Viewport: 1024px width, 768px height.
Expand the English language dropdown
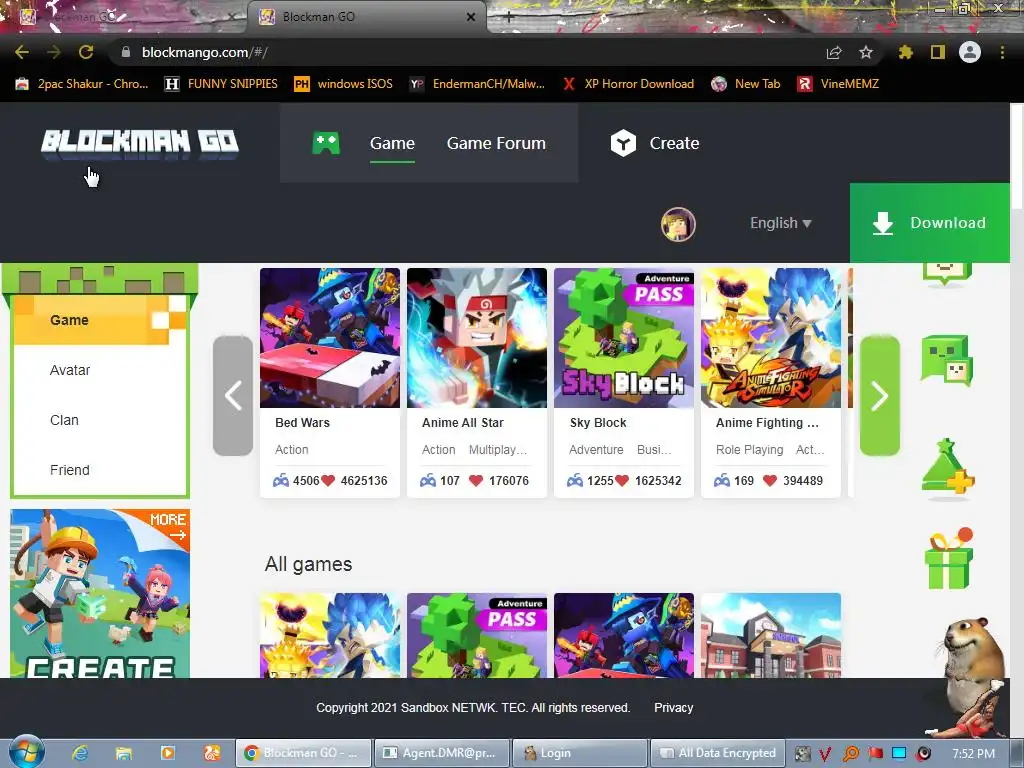click(780, 223)
